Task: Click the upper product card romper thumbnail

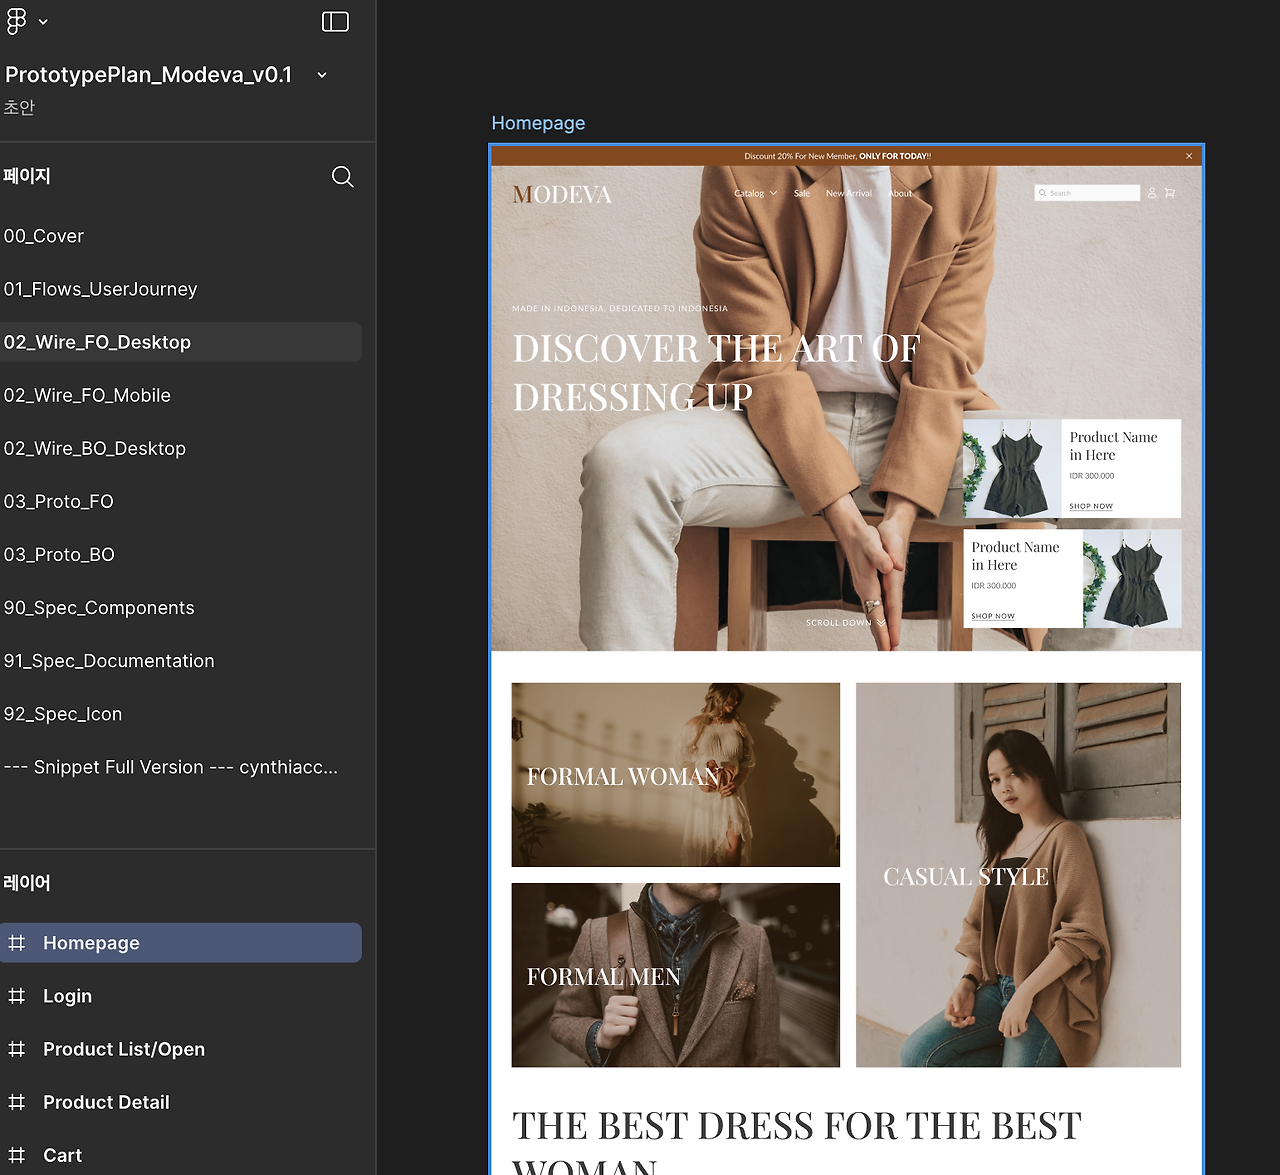Action: [1012, 469]
